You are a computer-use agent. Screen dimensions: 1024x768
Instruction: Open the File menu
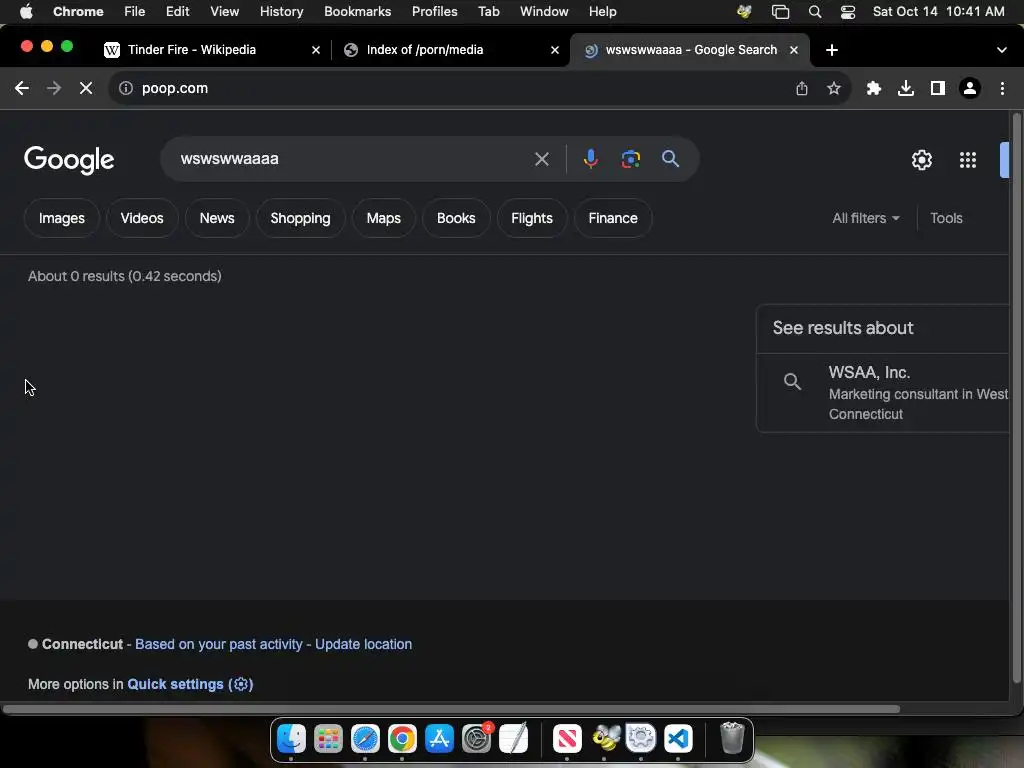point(135,12)
